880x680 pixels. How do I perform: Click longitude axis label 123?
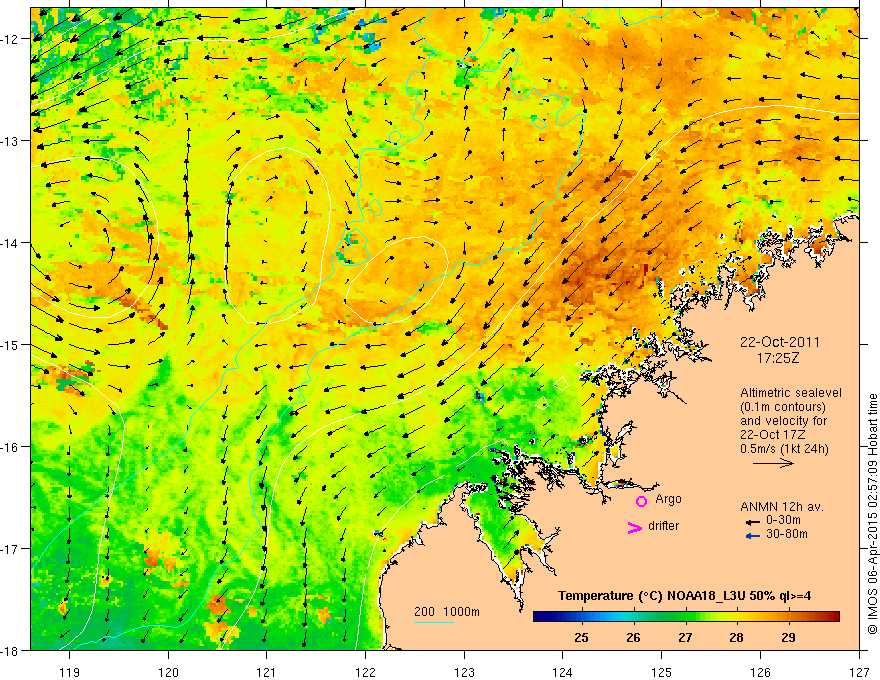464,672
